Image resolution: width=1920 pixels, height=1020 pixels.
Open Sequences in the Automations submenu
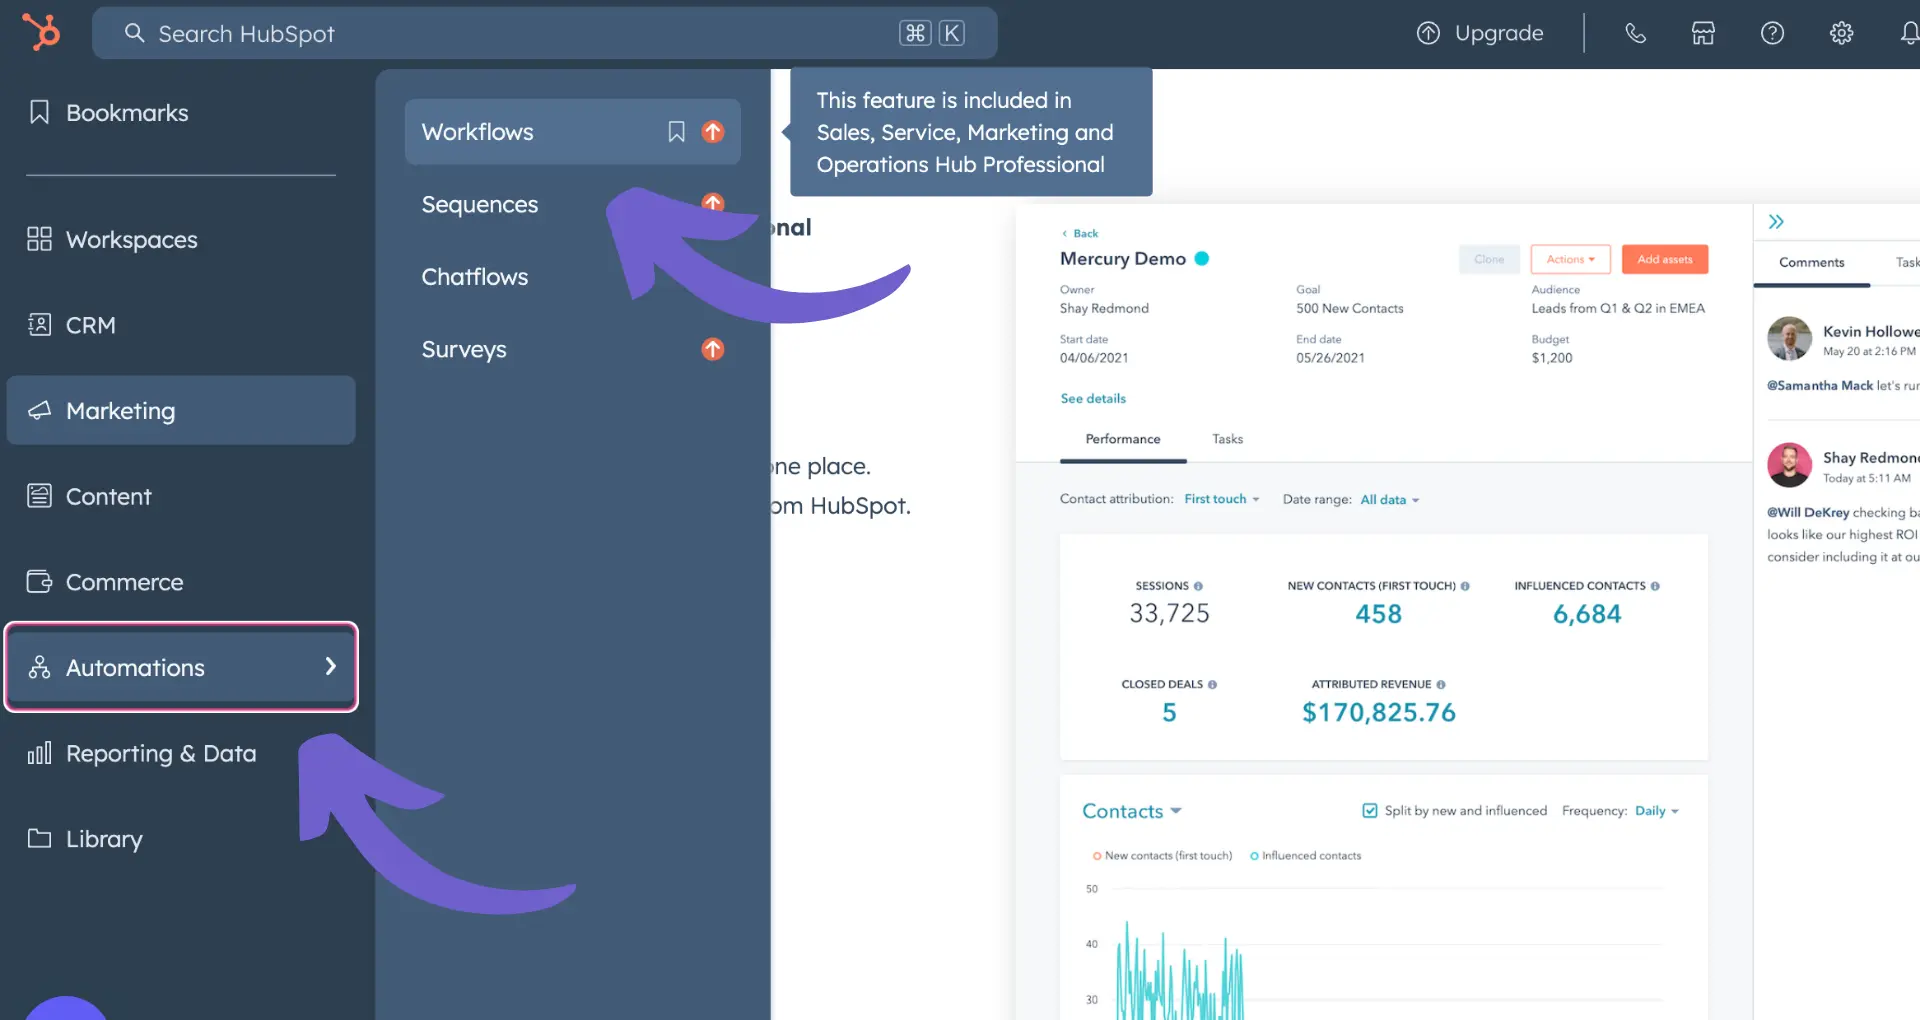pyautogui.click(x=480, y=204)
